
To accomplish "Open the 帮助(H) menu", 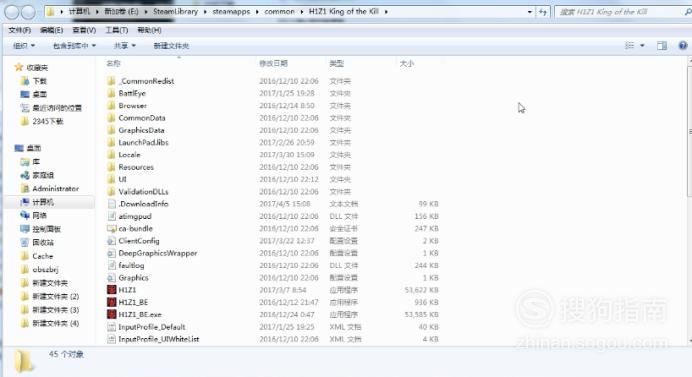I will click(x=149, y=30).
